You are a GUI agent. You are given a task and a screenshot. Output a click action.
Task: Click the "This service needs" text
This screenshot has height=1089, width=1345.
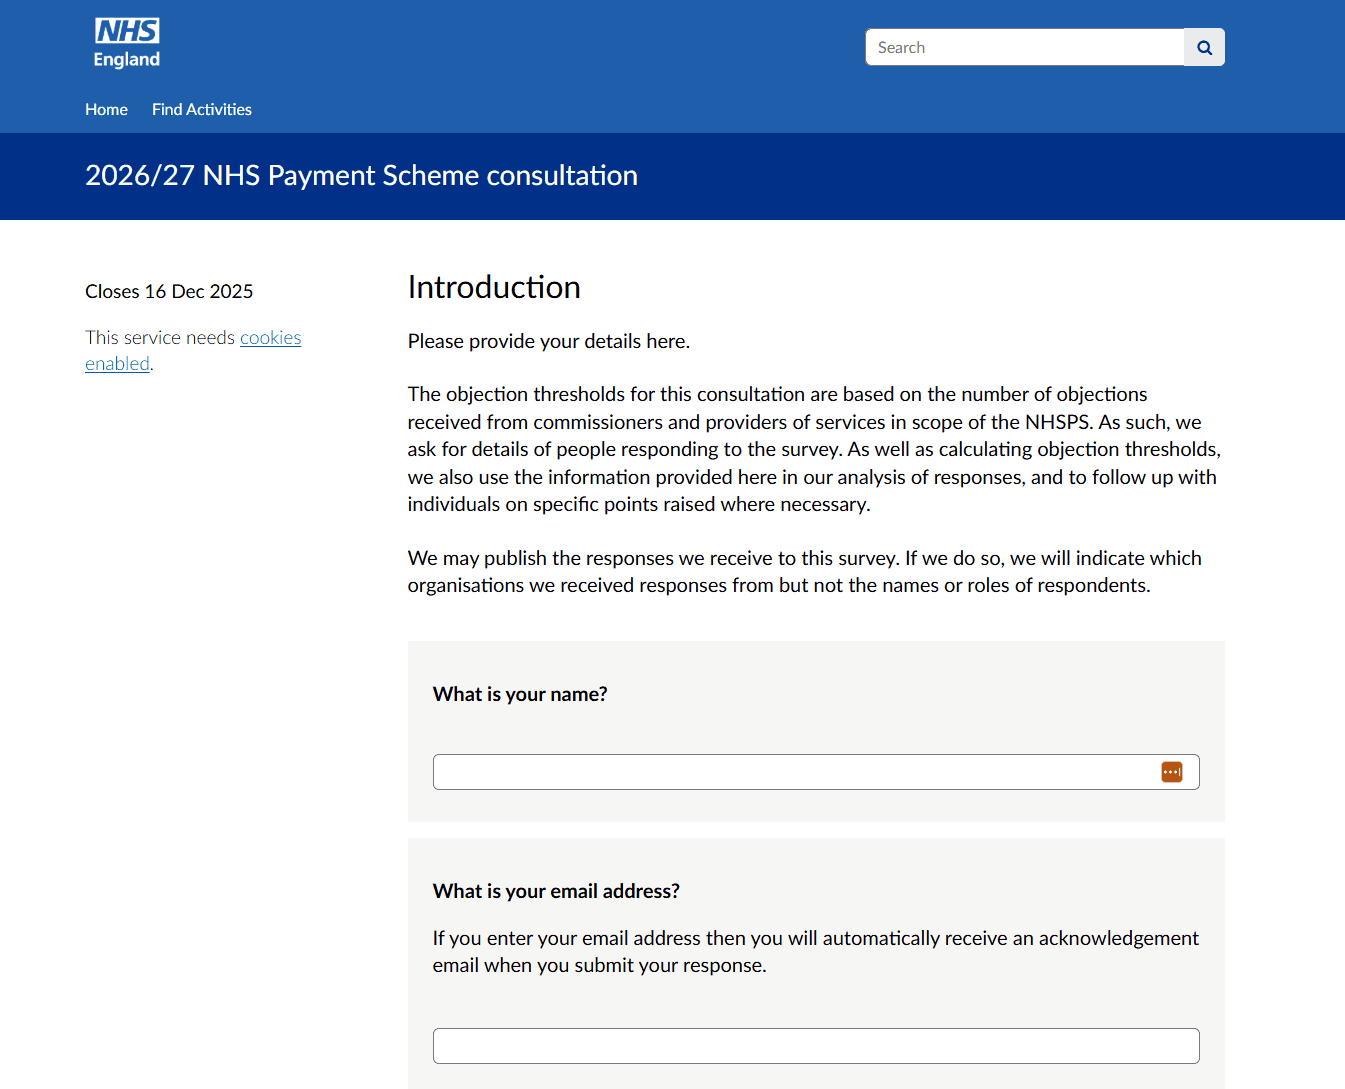pos(160,338)
